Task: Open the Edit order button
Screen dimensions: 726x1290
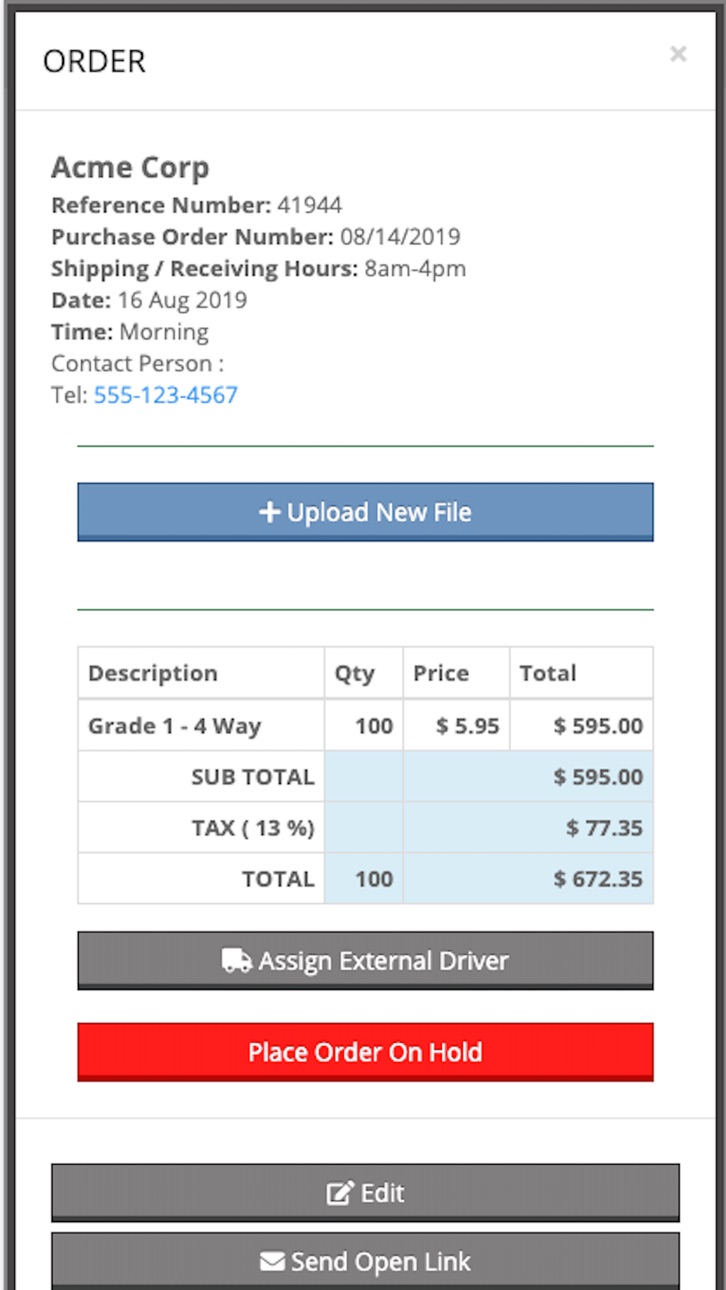Action: point(366,1193)
